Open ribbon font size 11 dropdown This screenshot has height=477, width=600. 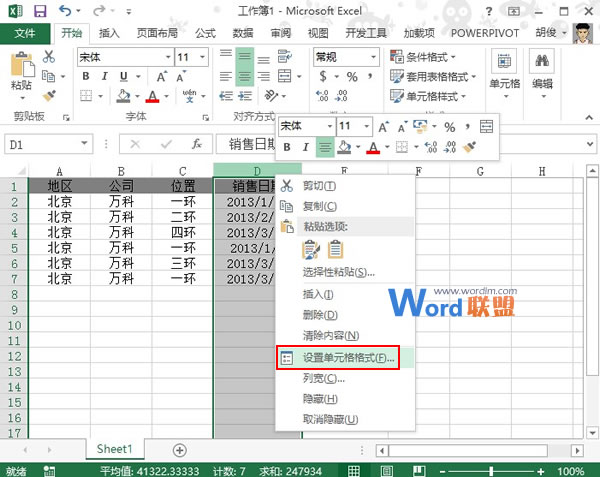[x=202, y=57]
